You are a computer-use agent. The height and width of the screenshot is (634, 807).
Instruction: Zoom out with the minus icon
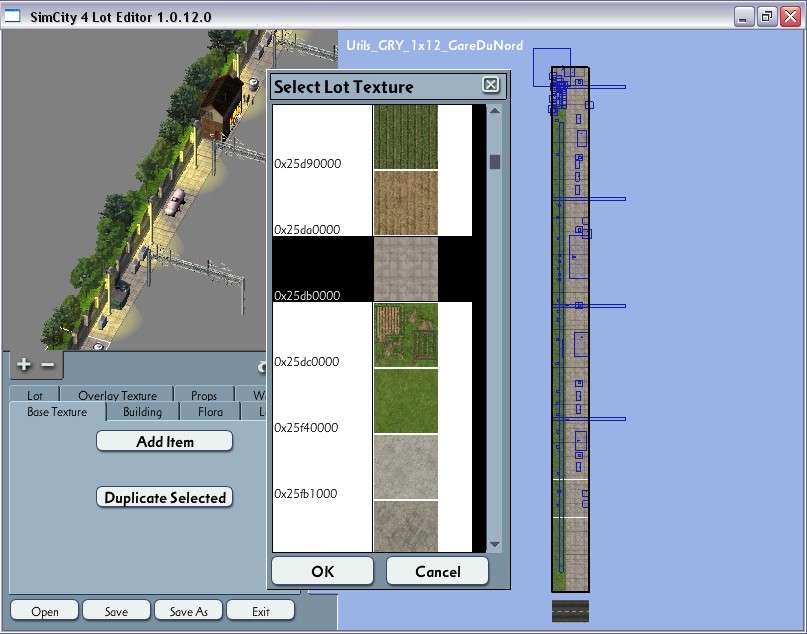pos(48,364)
